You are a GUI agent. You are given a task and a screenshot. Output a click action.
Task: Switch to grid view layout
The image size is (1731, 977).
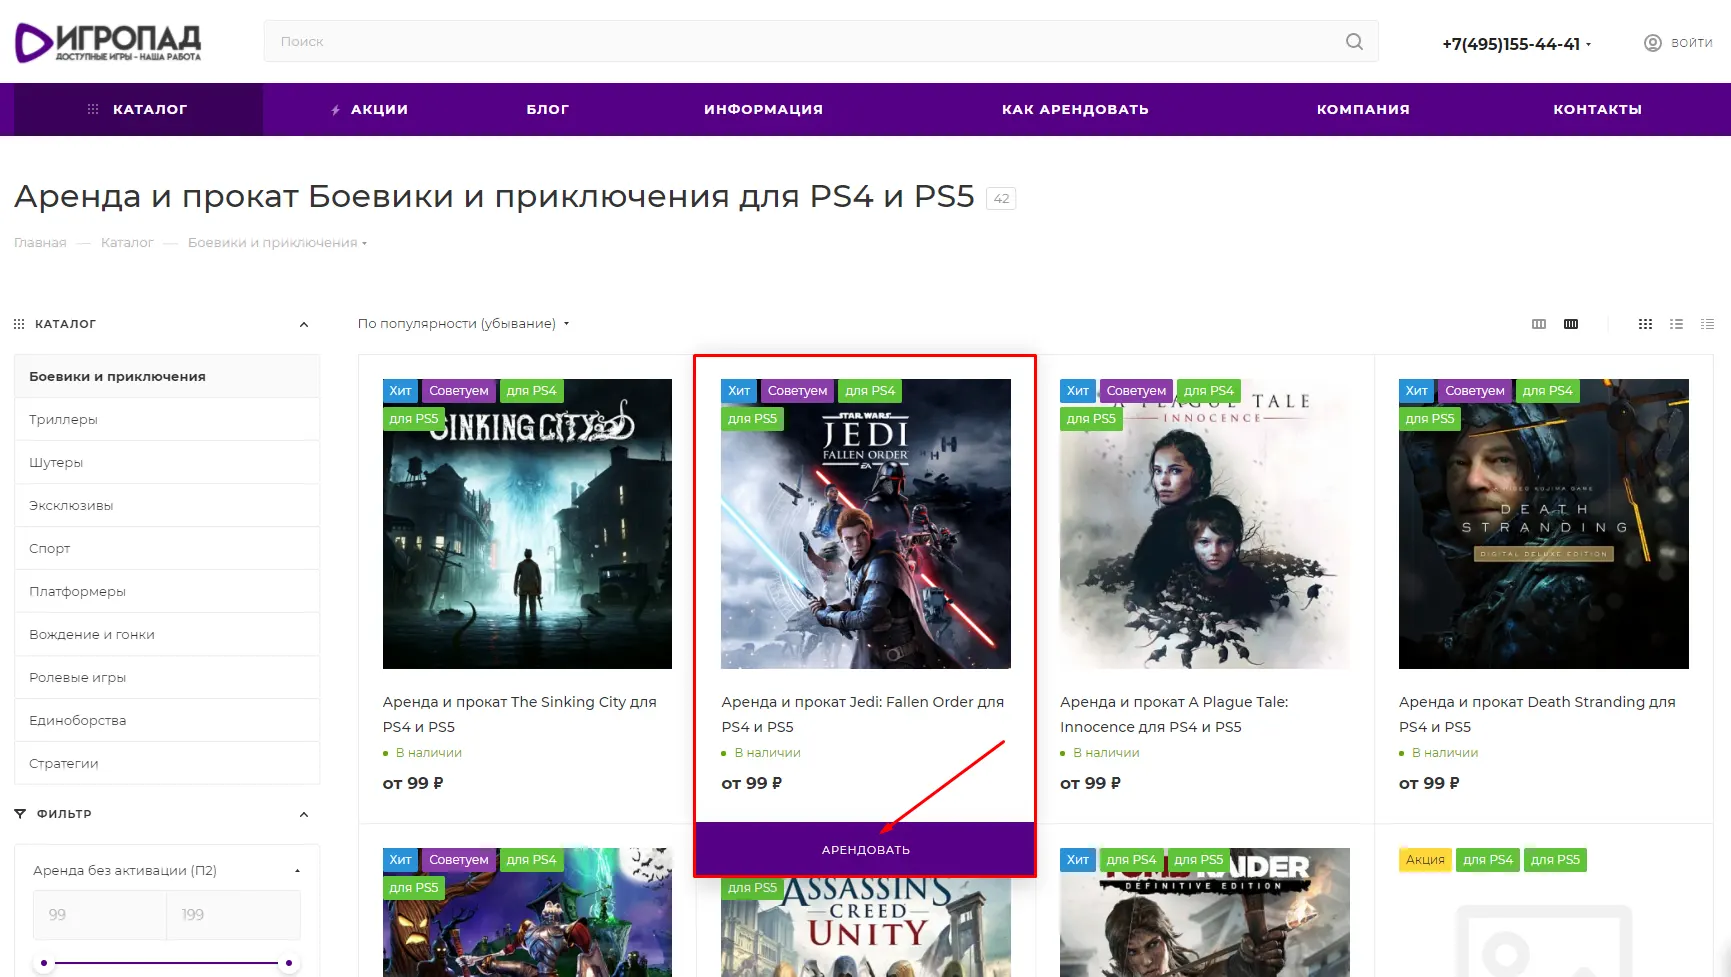coord(1645,323)
